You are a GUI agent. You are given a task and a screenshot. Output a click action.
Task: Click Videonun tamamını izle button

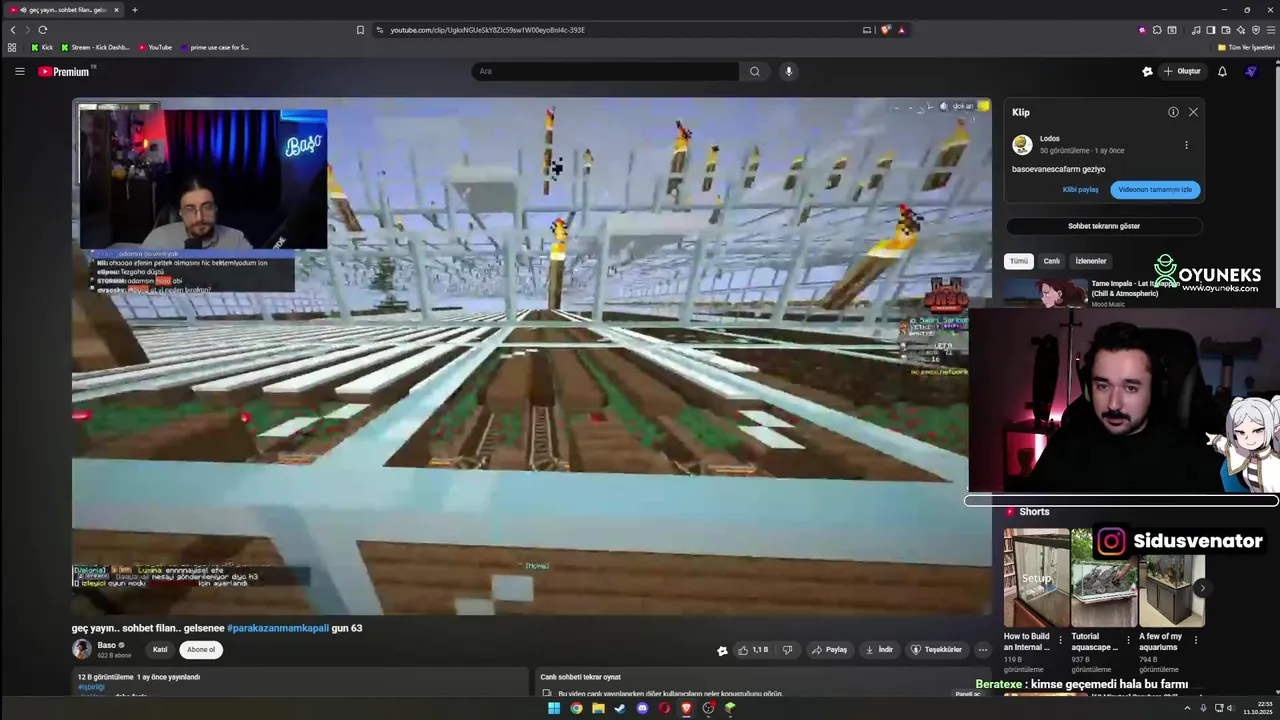(1155, 189)
